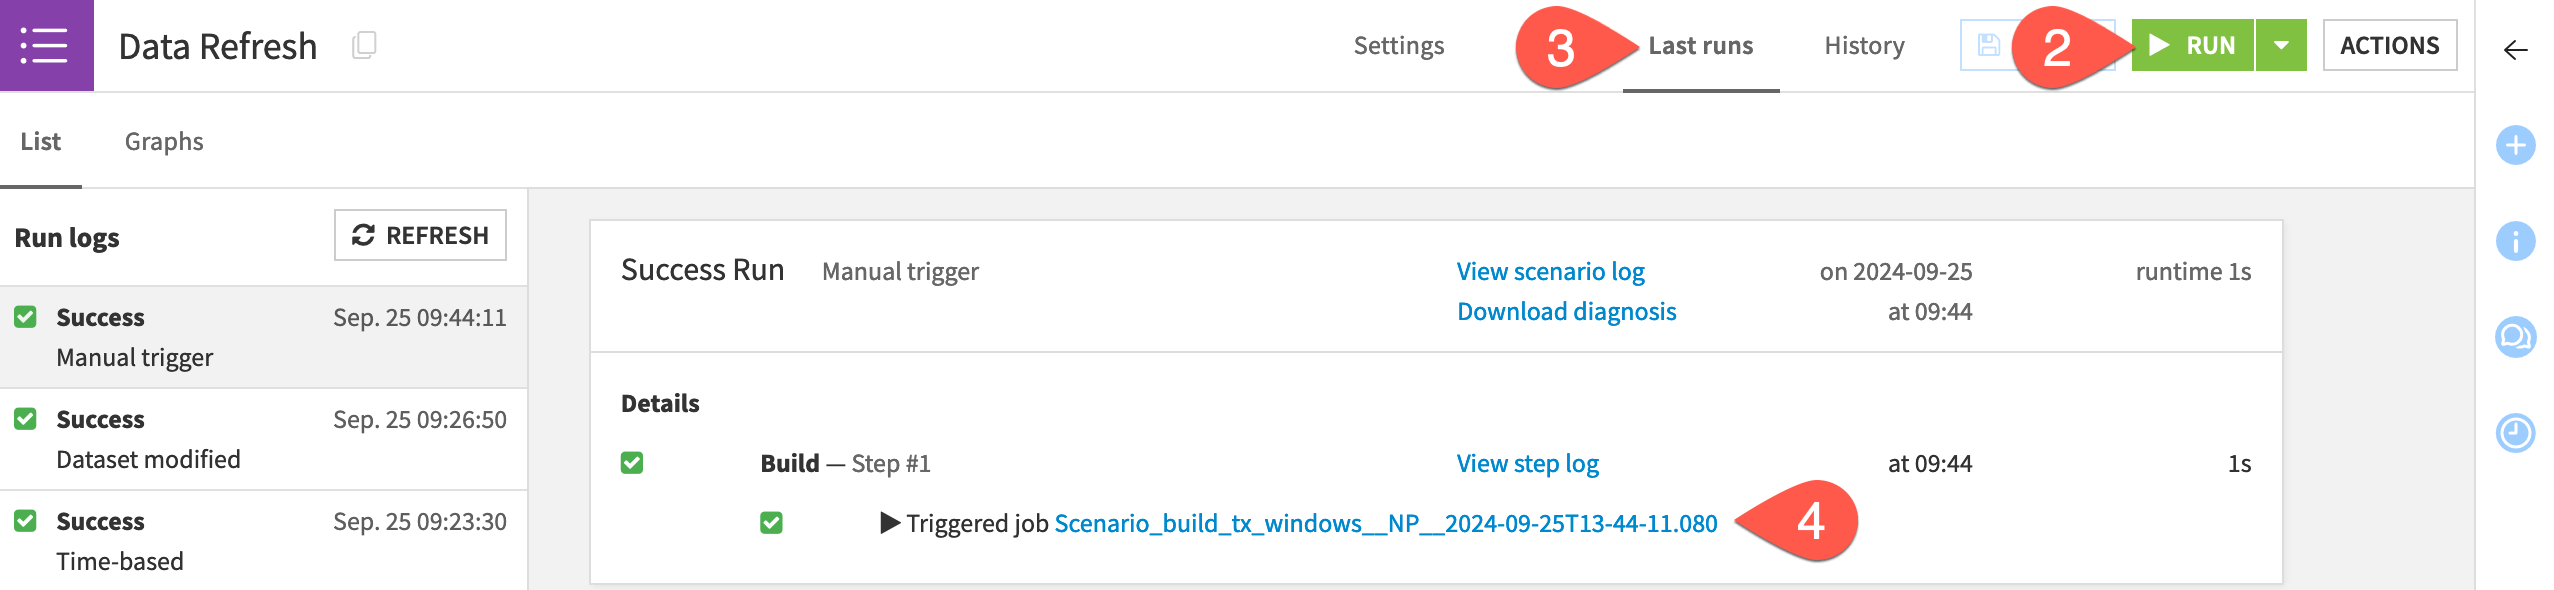Click the save icon near RUN
Viewport: 2554px width, 590px height.
coord(1988,45)
